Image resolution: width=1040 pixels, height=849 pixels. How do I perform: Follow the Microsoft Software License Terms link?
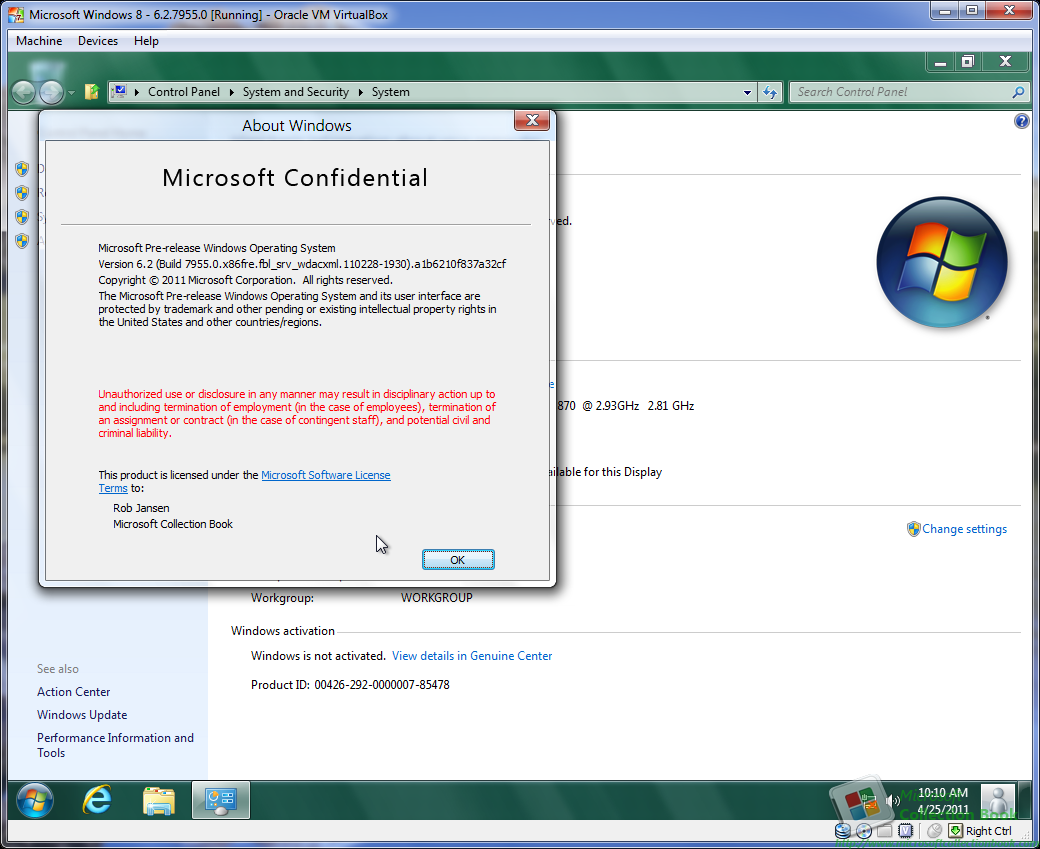point(326,474)
